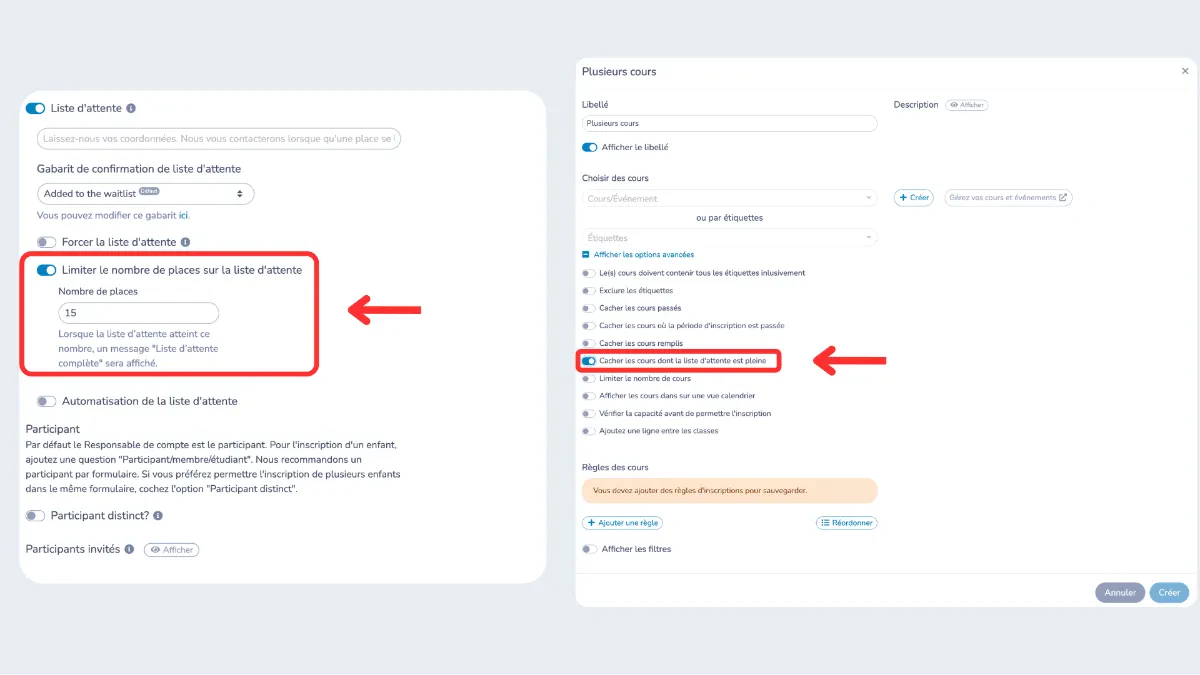Toggle the Liste d'attente switch
1200x675 pixels.
click(35, 108)
